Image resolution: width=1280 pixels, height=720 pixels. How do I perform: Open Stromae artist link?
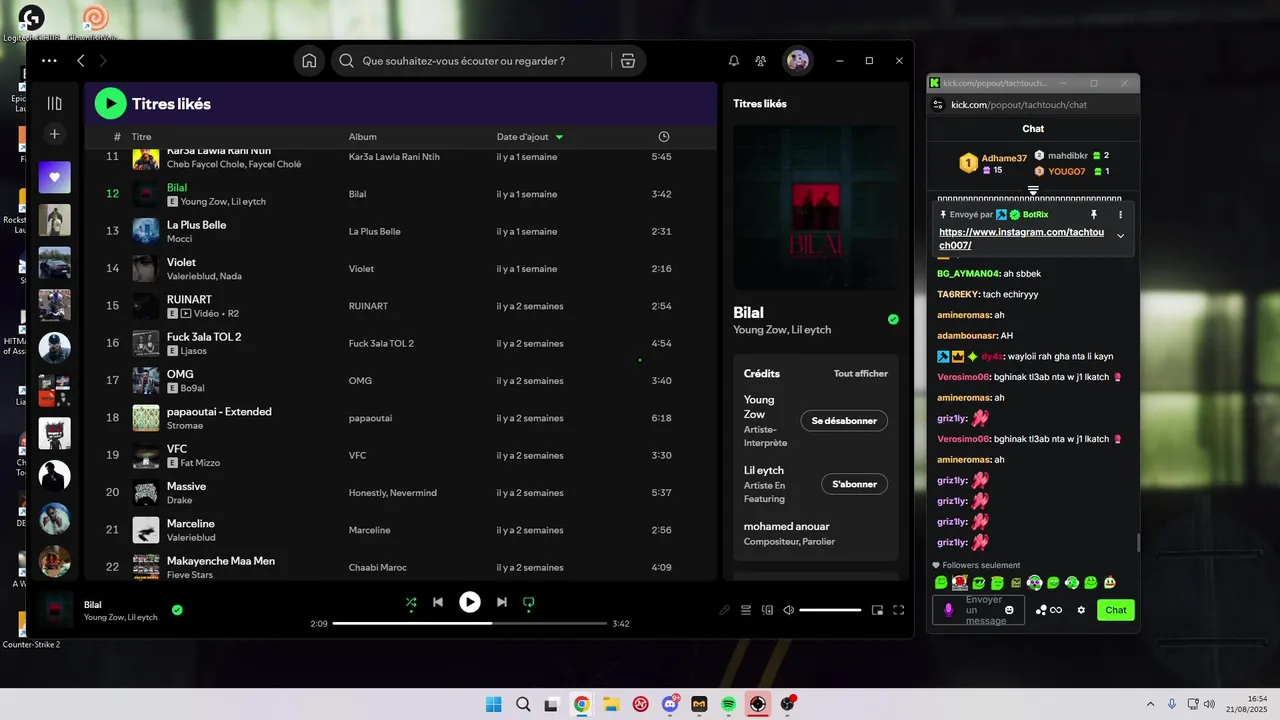pos(184,426)
